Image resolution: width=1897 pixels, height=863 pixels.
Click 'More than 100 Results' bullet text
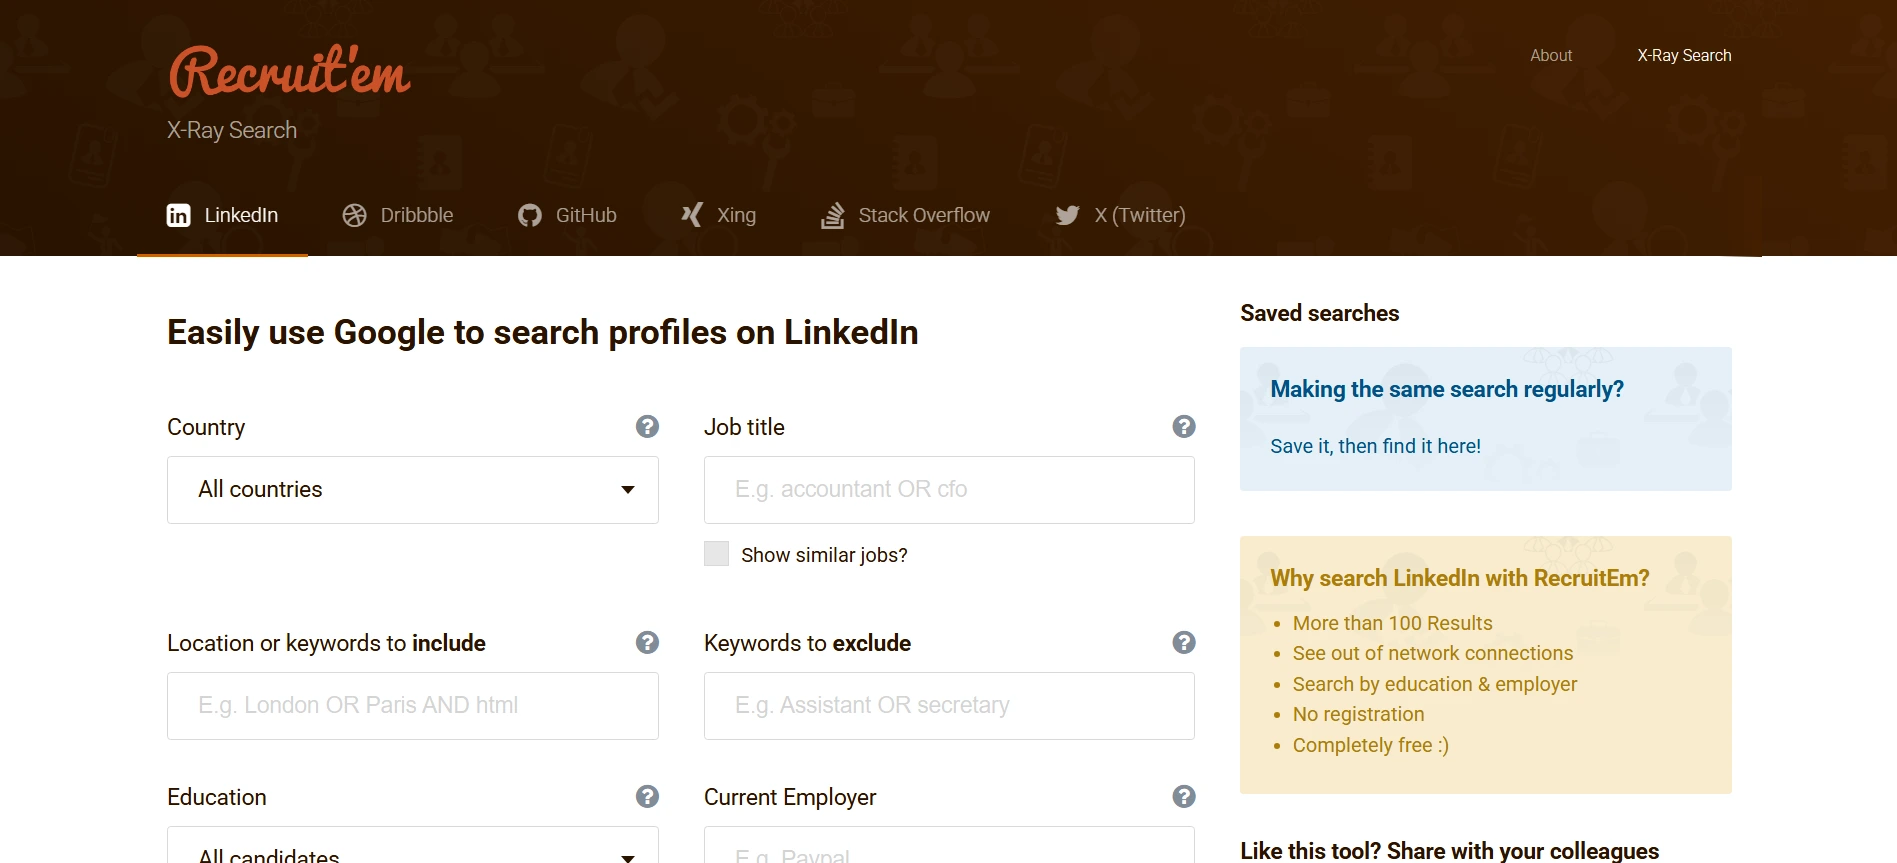(x=1392, y=623)
